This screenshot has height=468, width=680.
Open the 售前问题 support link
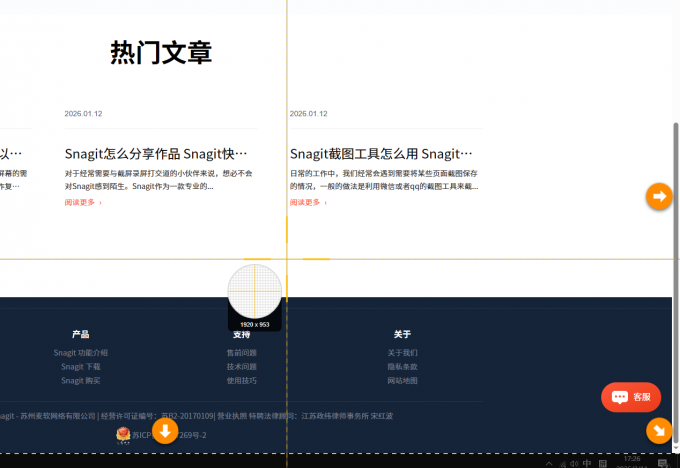click(x=242, y=353)
